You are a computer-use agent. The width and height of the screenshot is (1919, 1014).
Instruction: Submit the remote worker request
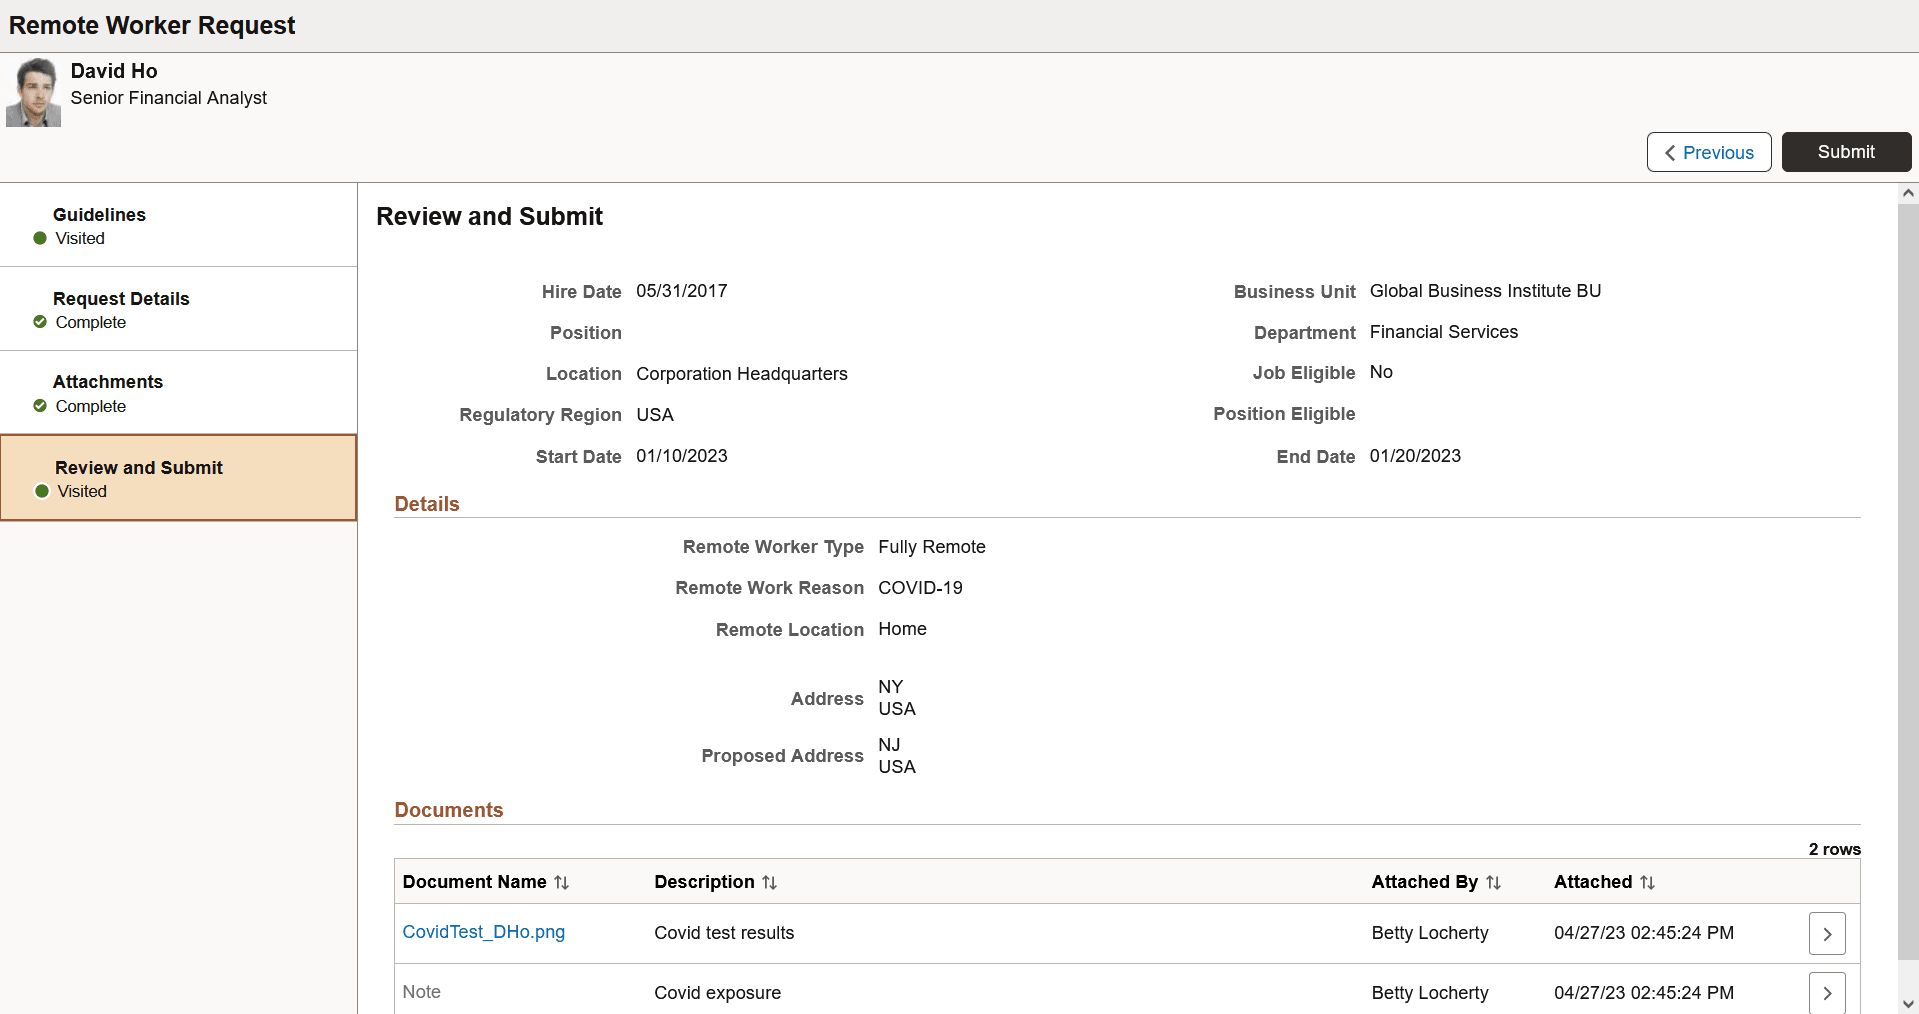click(x=1845, y=152)
